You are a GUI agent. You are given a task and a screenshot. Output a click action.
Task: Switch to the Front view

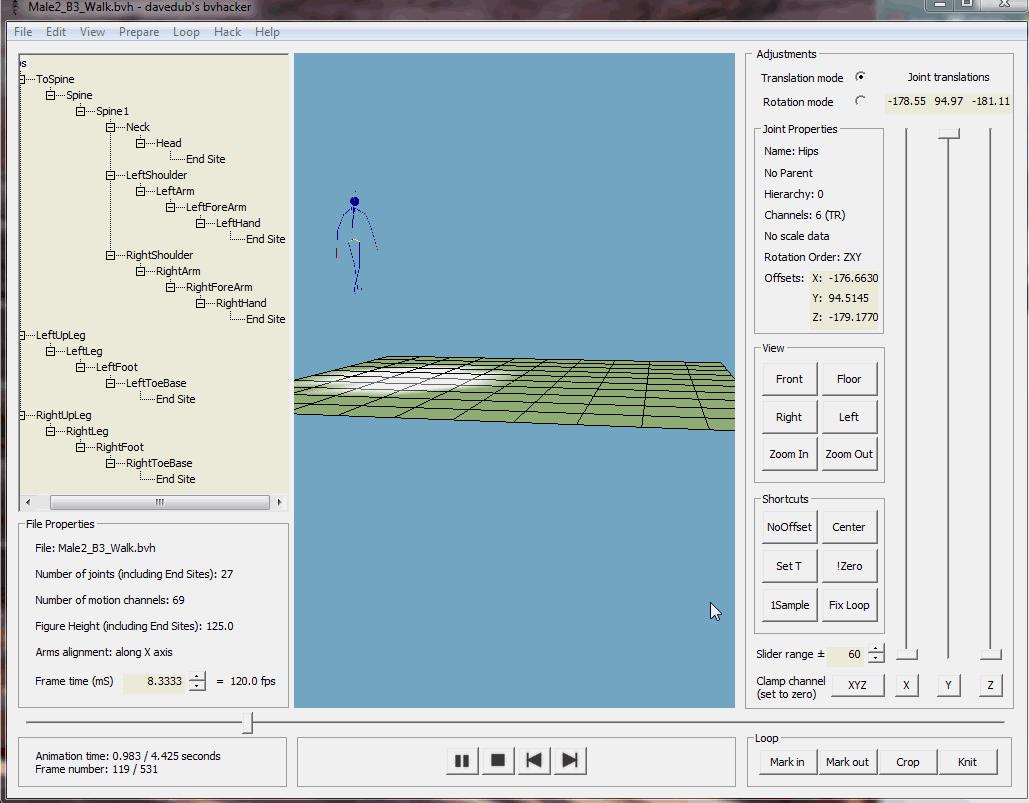point(789,379)
